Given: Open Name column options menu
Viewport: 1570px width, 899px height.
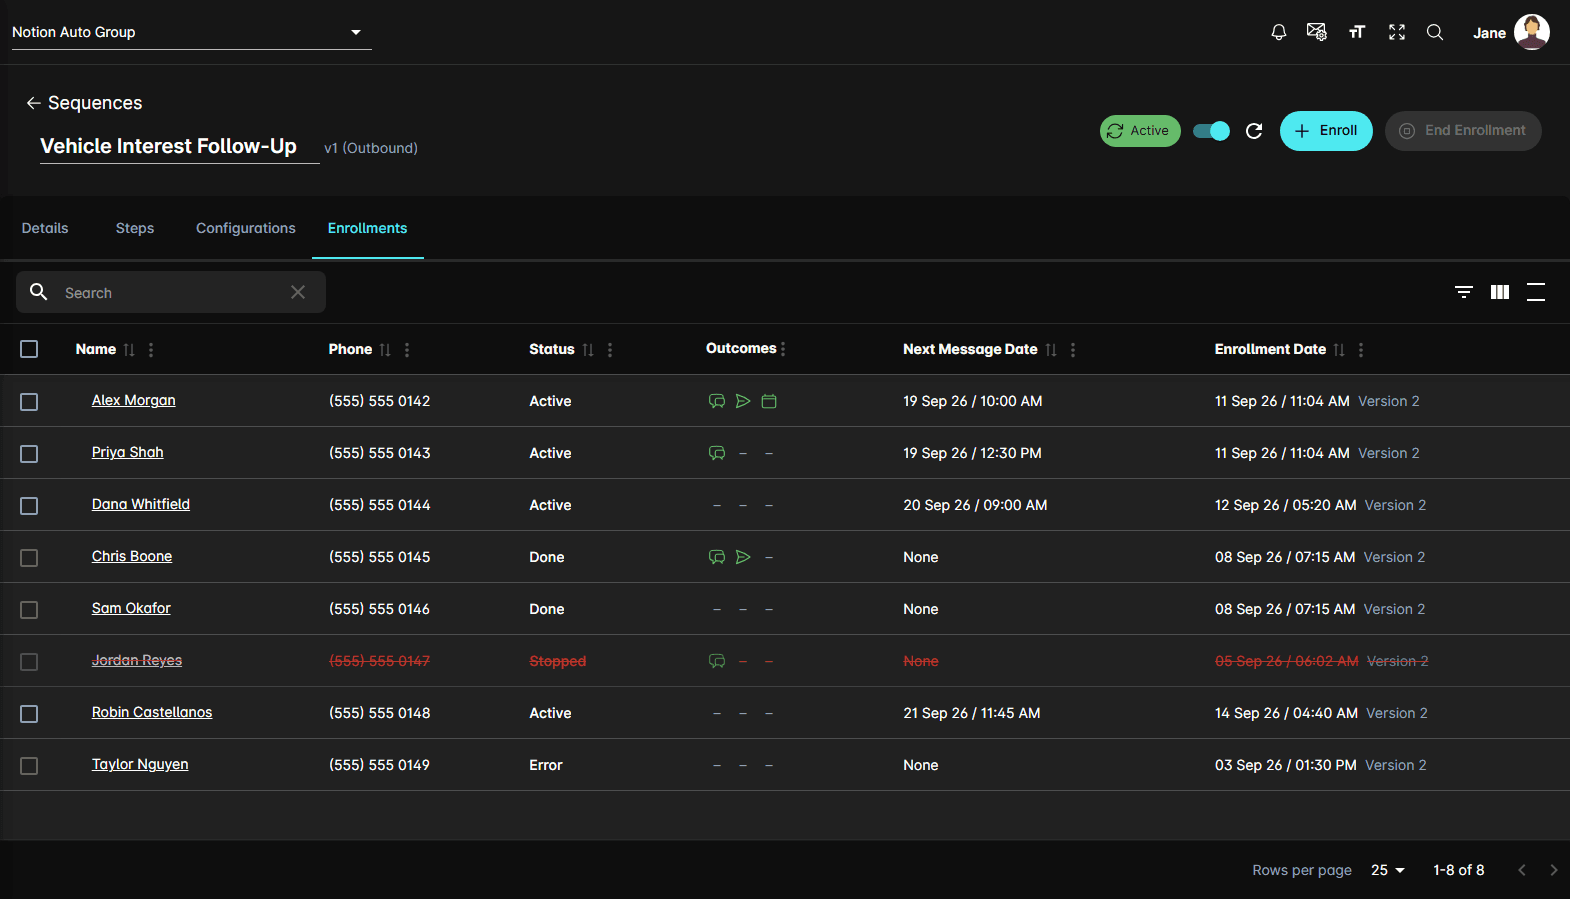Looking at the screenshot, I should click(151, 350).
